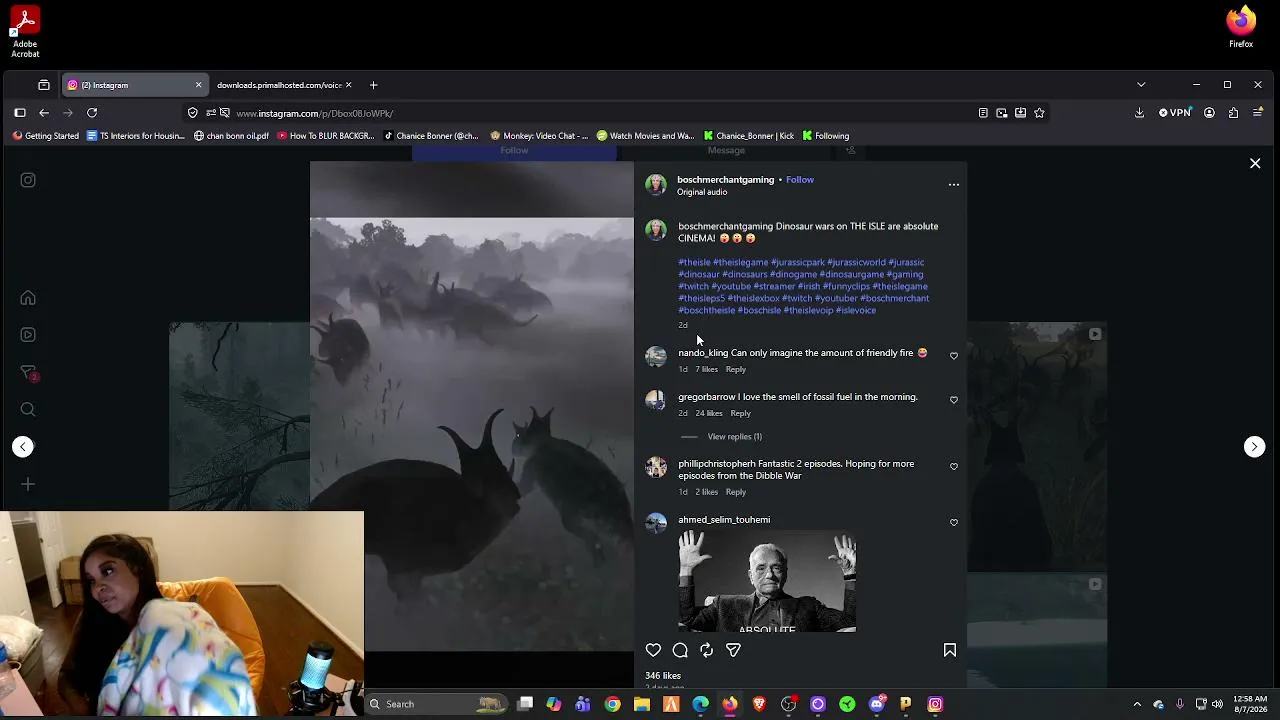Save the post with the bookmark icon
The image size is (1280, 720).
click(x=950, y=650)
